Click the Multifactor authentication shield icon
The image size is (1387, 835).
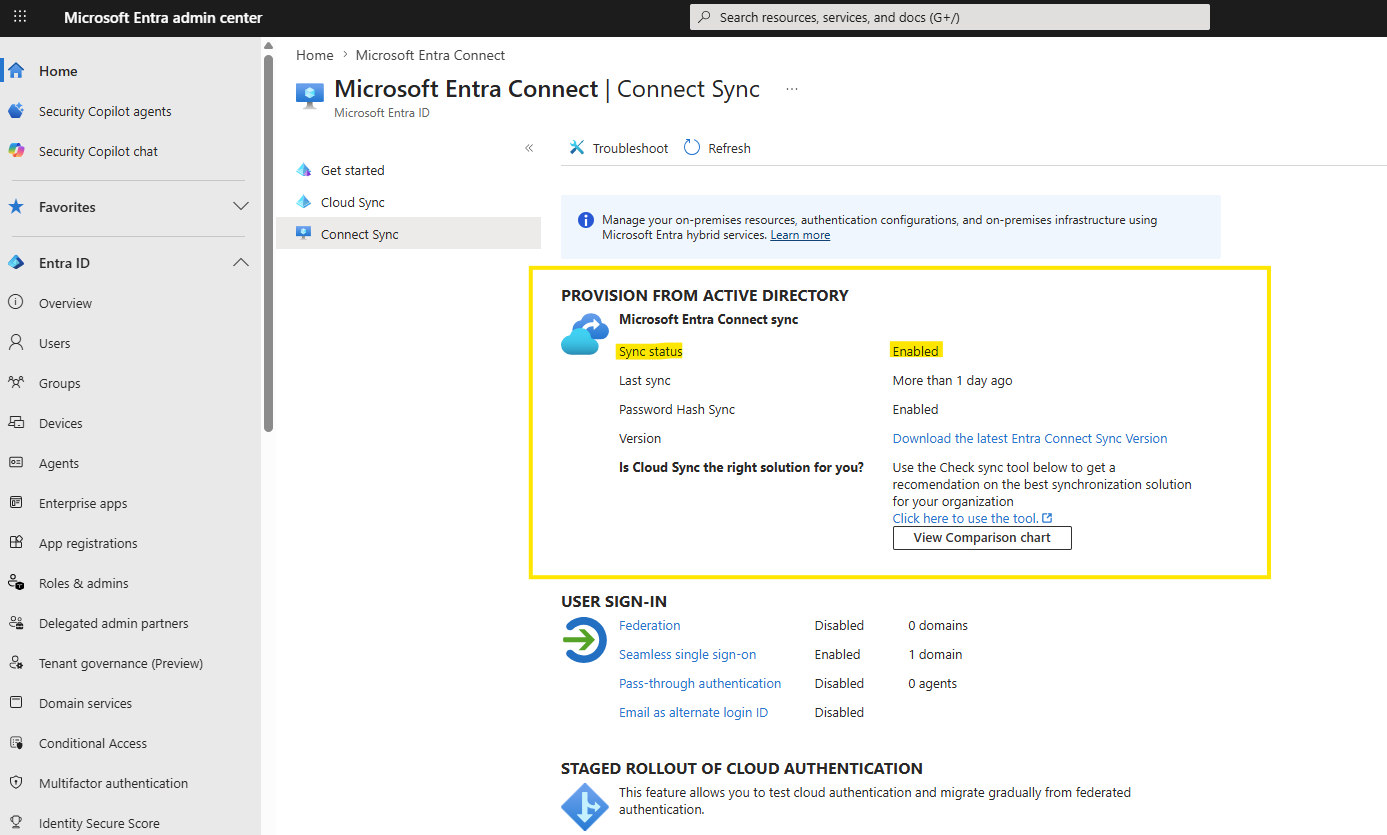16,783
